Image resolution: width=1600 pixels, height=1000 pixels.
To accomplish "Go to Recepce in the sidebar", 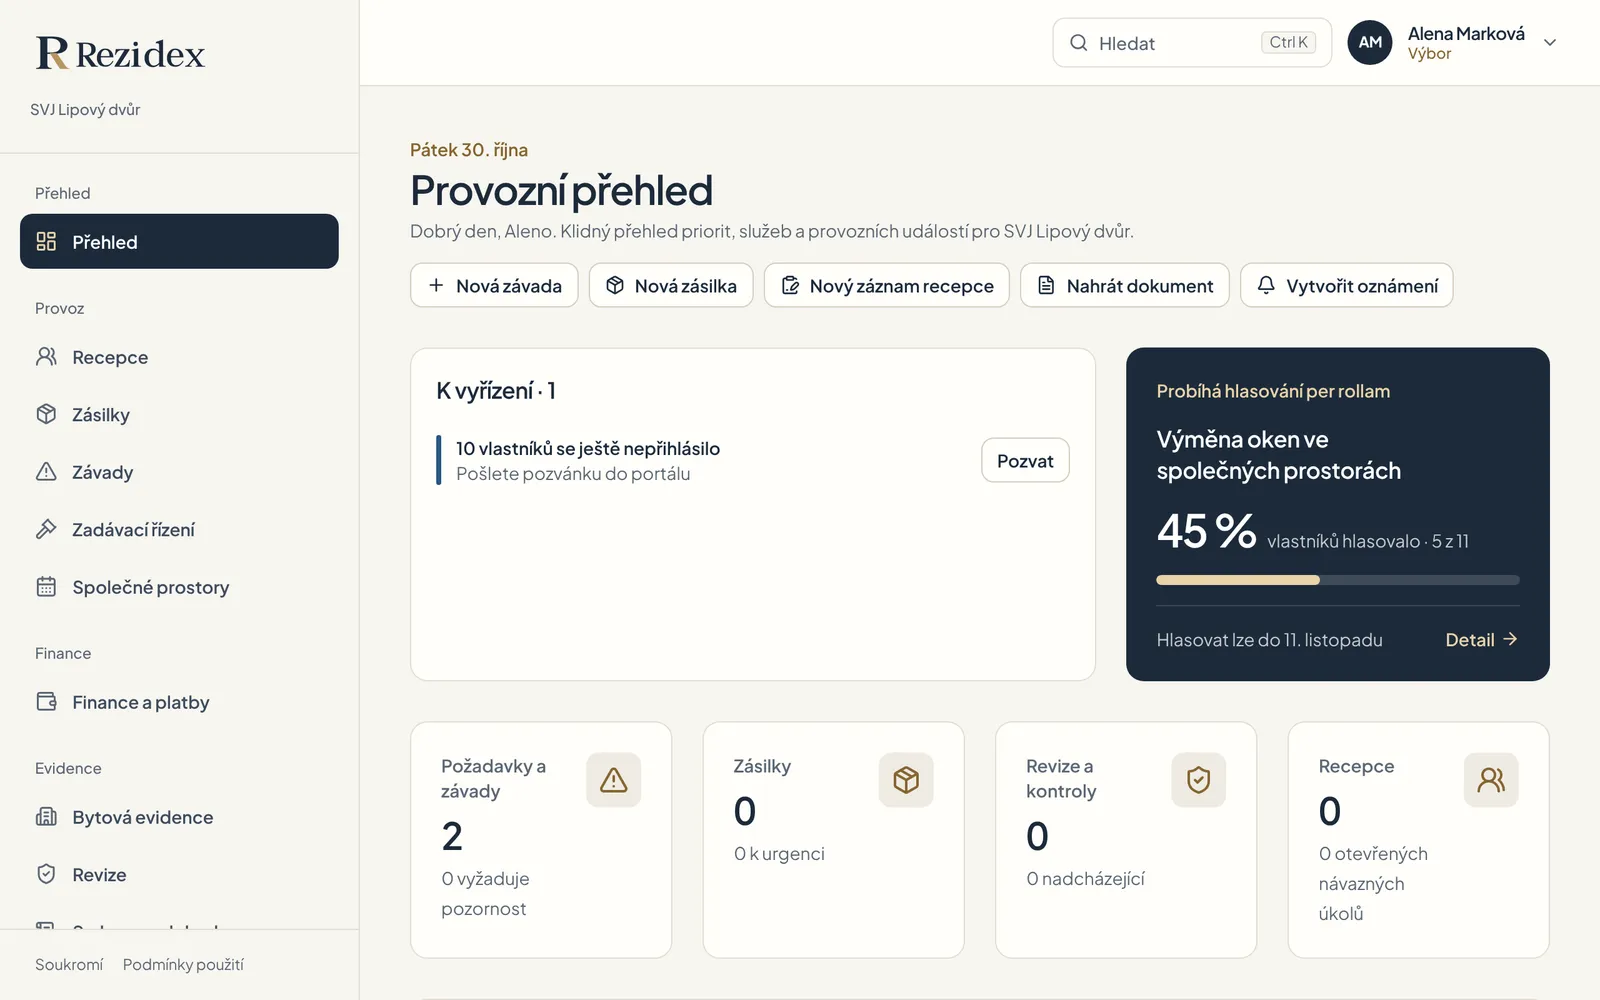I will (179, 357).
